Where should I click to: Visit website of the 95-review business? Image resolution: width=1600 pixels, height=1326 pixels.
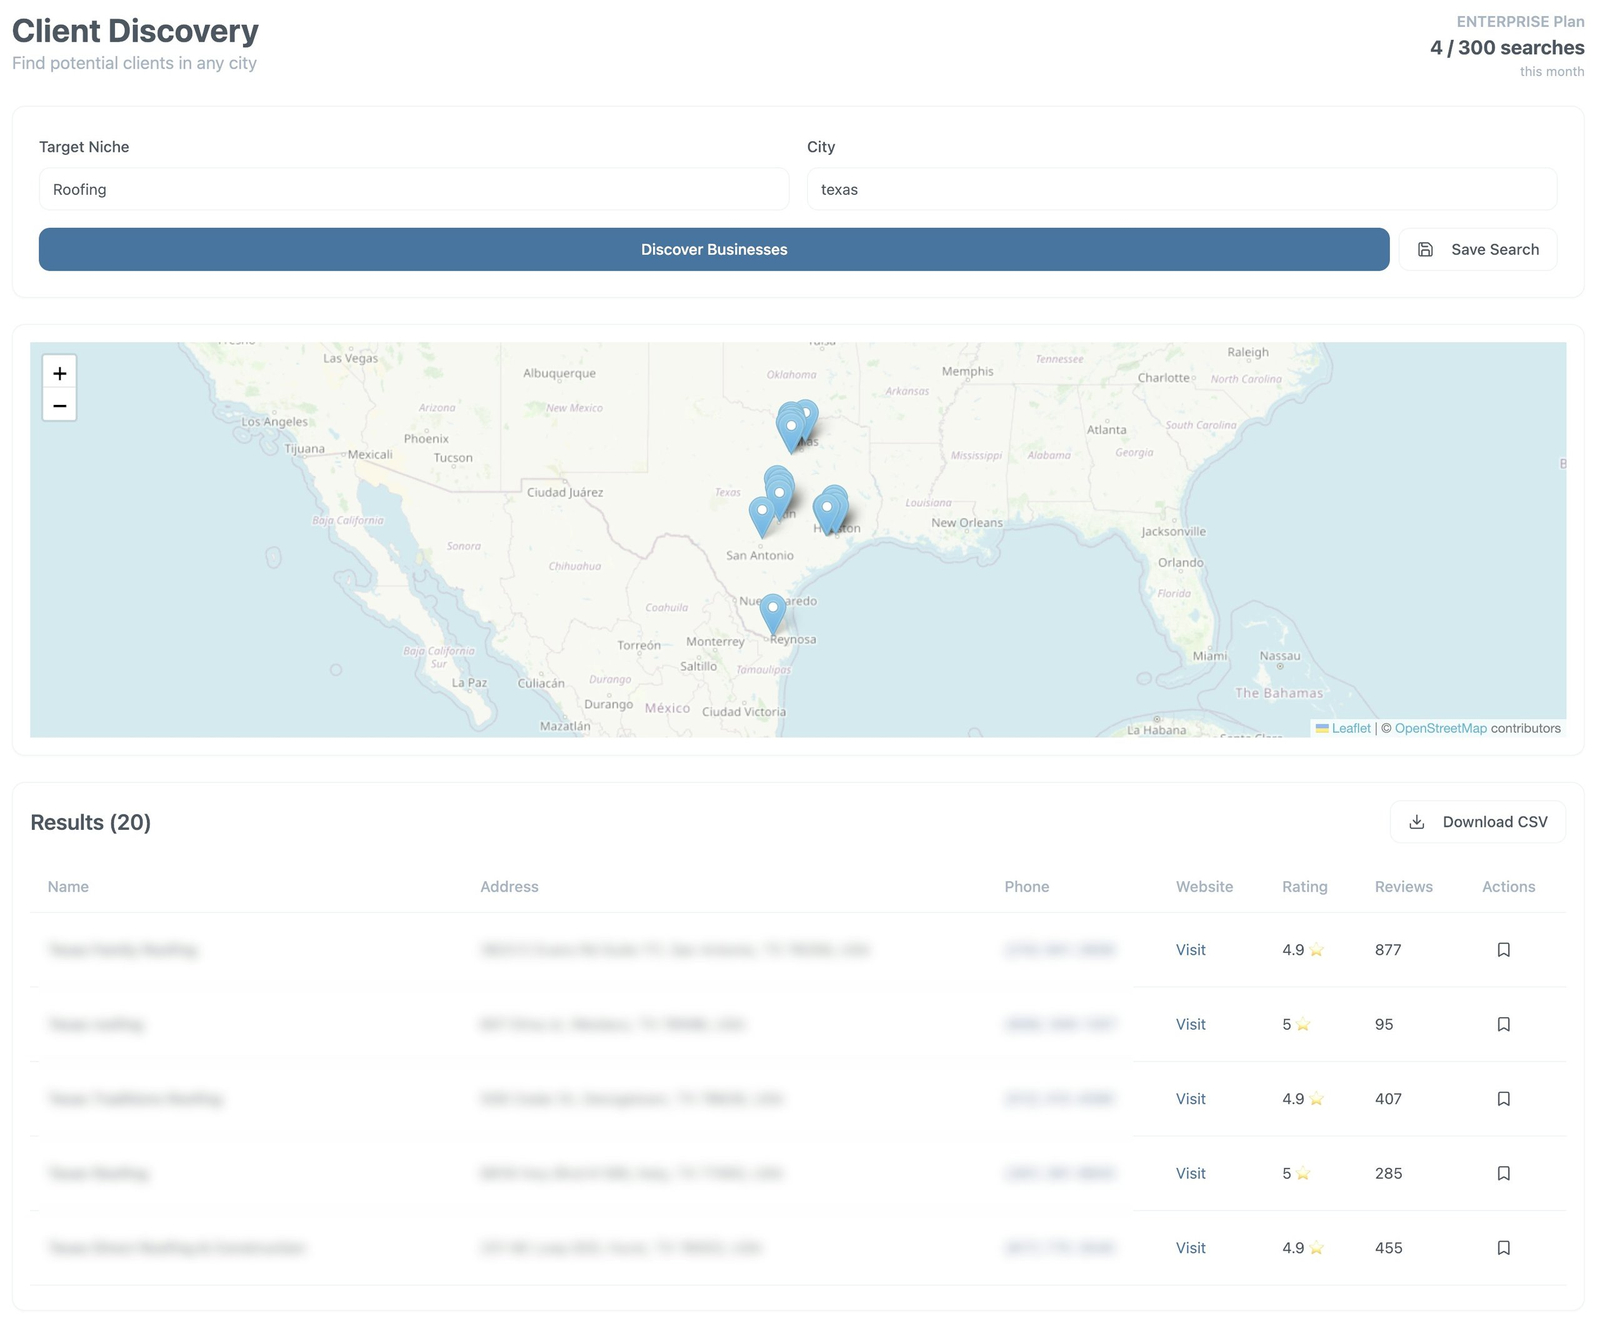(x=1190, y=1024)
